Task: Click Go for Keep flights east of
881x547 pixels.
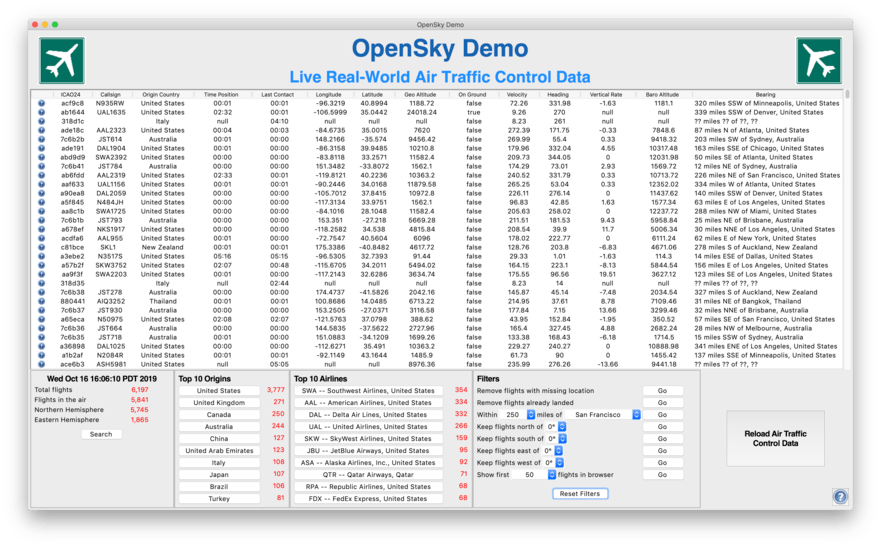Action: click(x=662, y=450)
